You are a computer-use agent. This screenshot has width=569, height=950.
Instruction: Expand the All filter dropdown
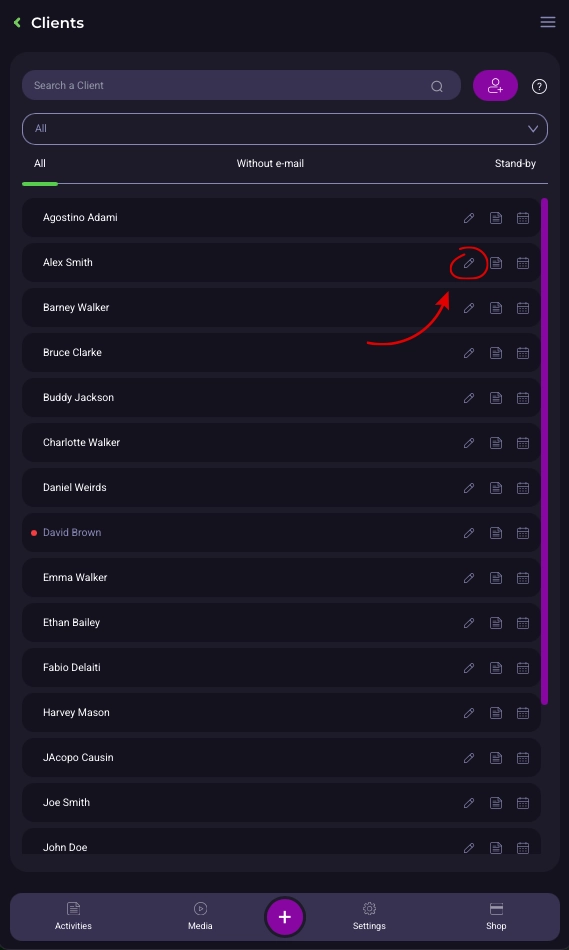285,128
